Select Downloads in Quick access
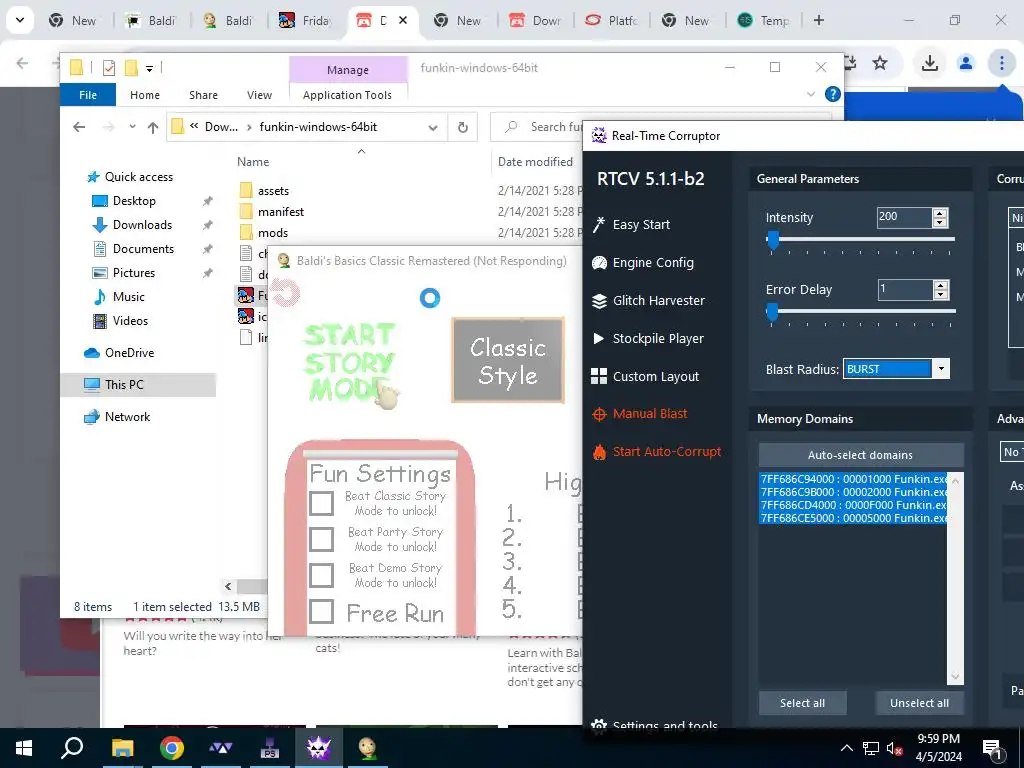Image resolution: width=1024 pixels, height=768 pixels. (x=142, y=225)
